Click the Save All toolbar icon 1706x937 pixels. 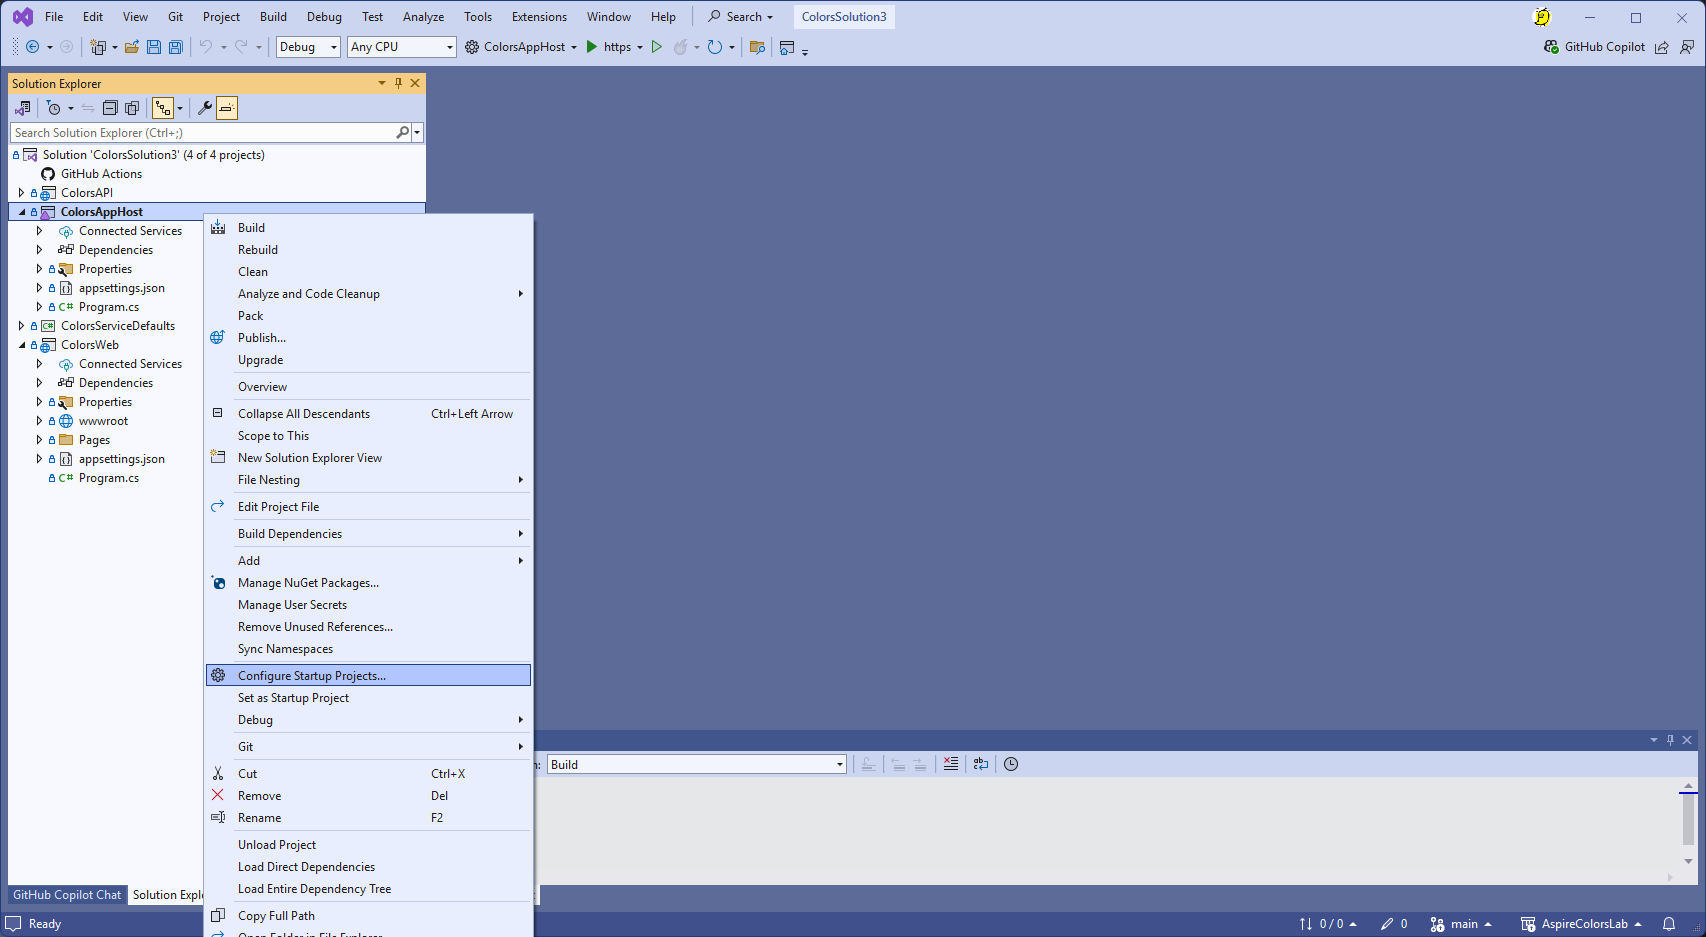coord(176,47)
